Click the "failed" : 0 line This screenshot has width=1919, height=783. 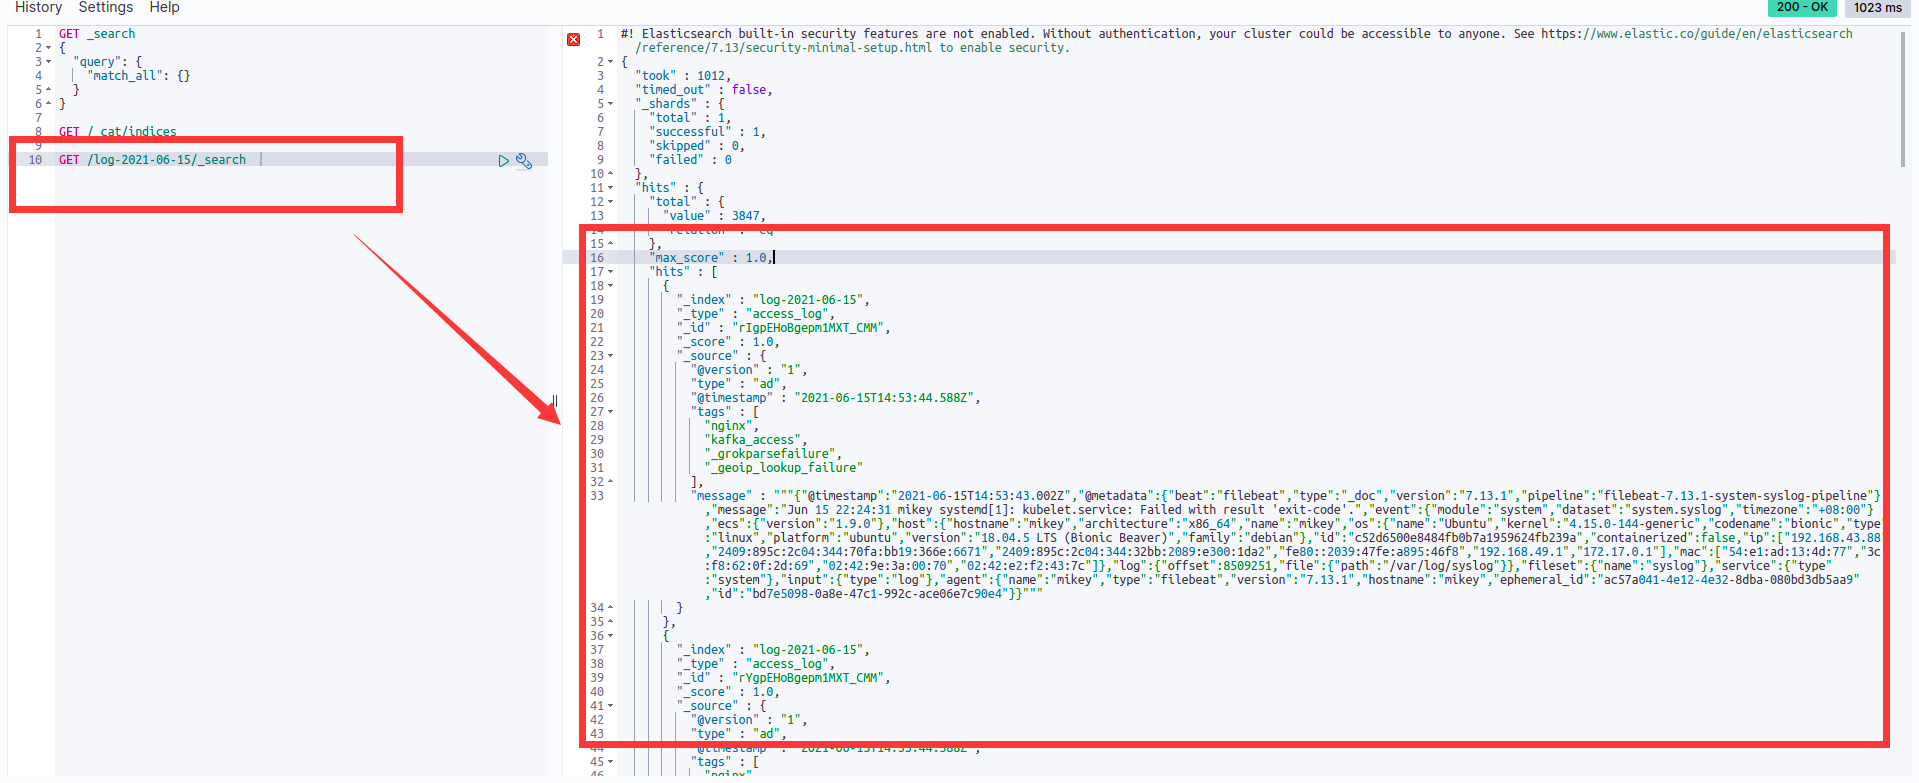pyautogui.click(x=694, y=160)
